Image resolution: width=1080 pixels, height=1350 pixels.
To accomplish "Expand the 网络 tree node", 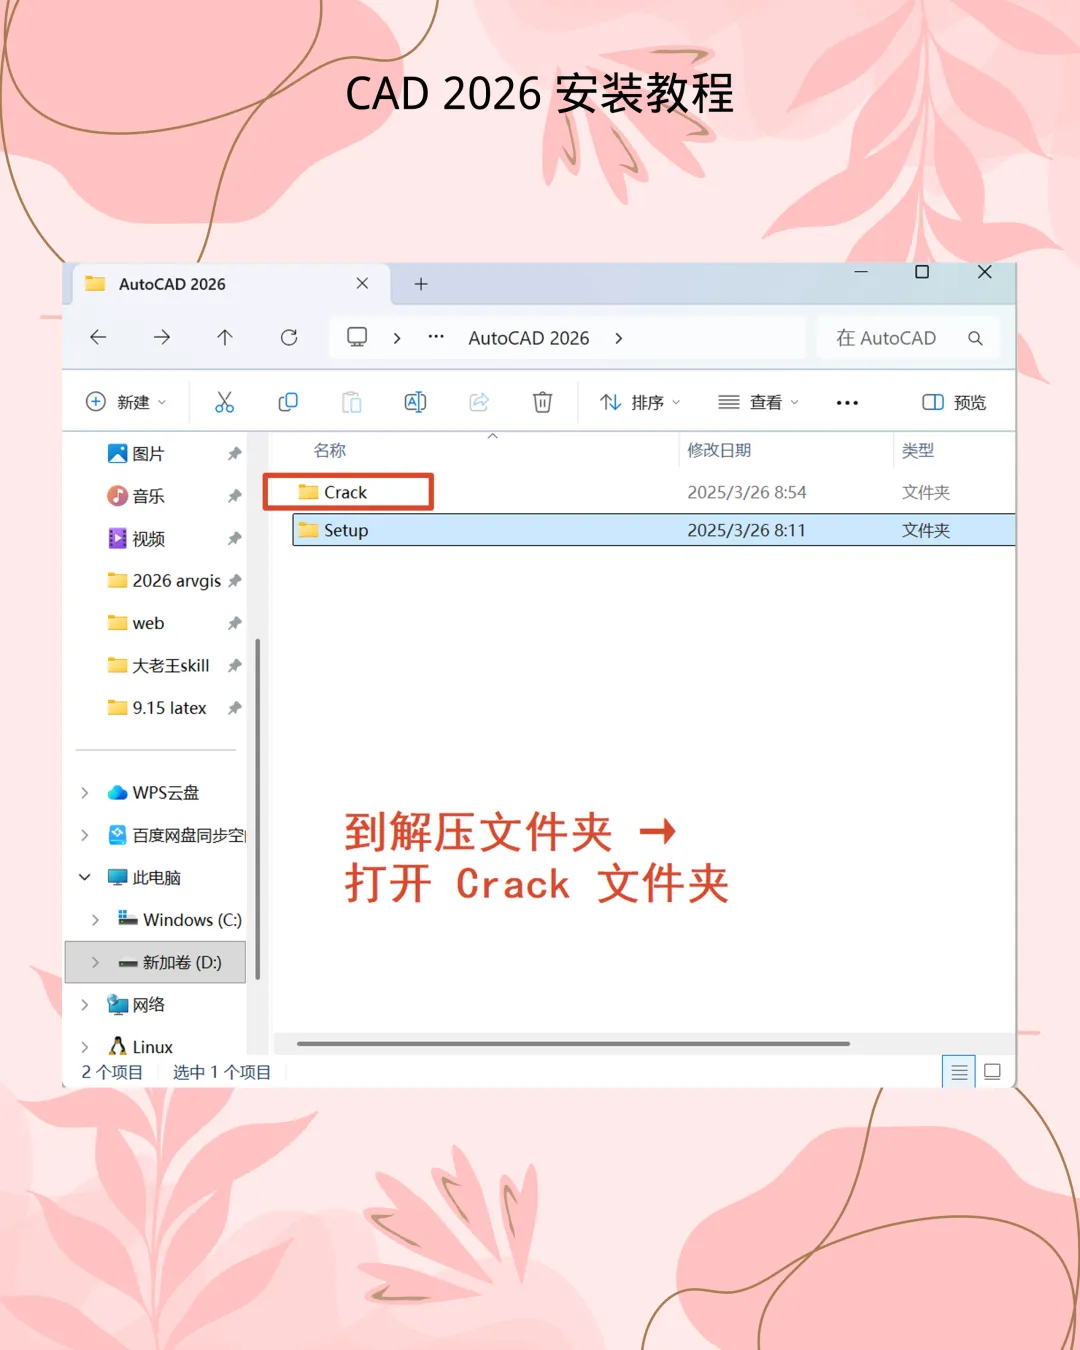I will pos(85,1005).
